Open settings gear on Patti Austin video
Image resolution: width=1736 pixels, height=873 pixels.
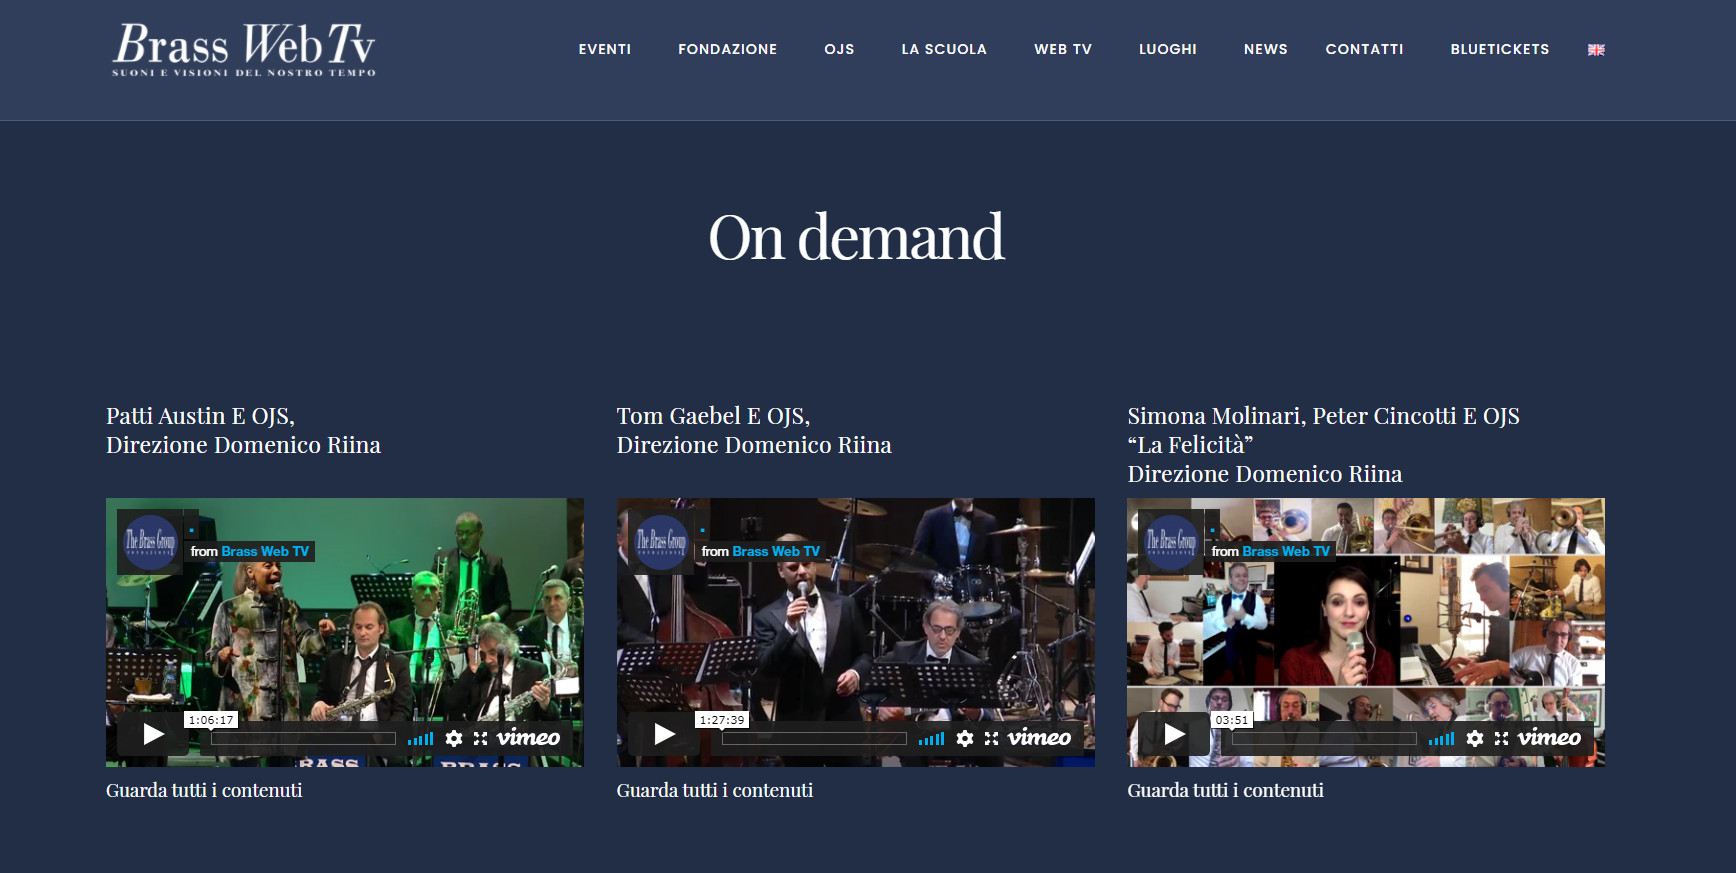[454, 738]
